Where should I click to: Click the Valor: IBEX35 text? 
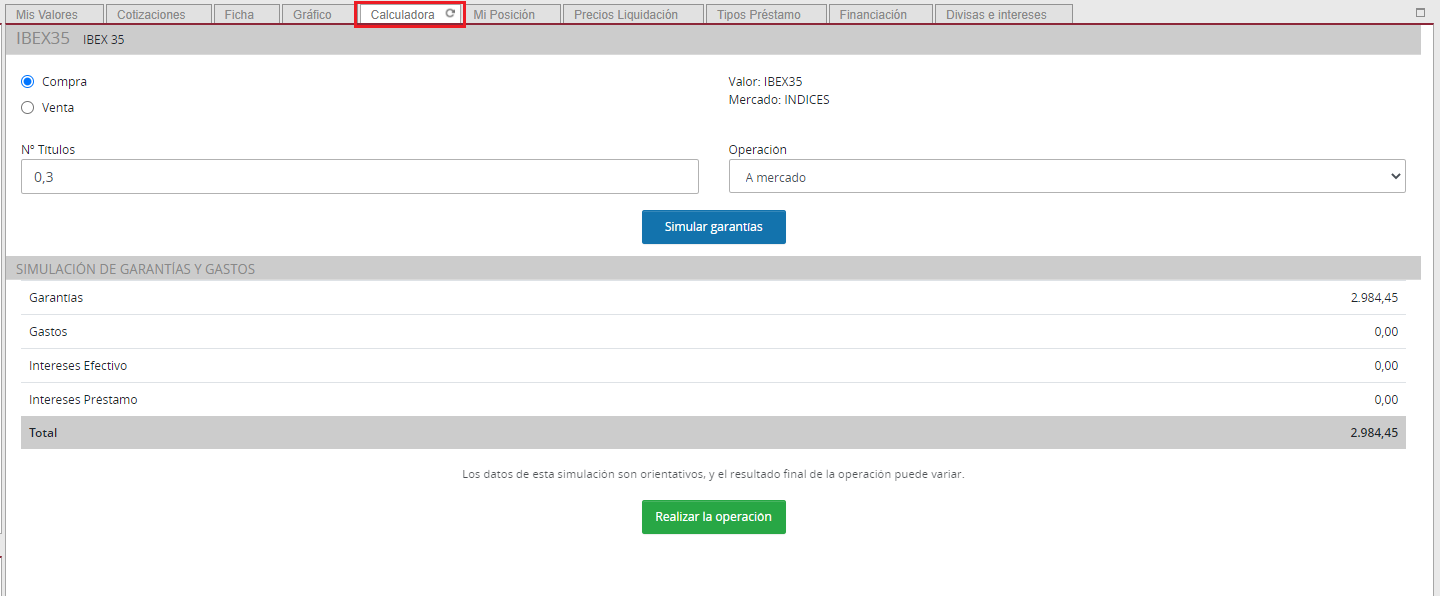[x=765, y=82]
